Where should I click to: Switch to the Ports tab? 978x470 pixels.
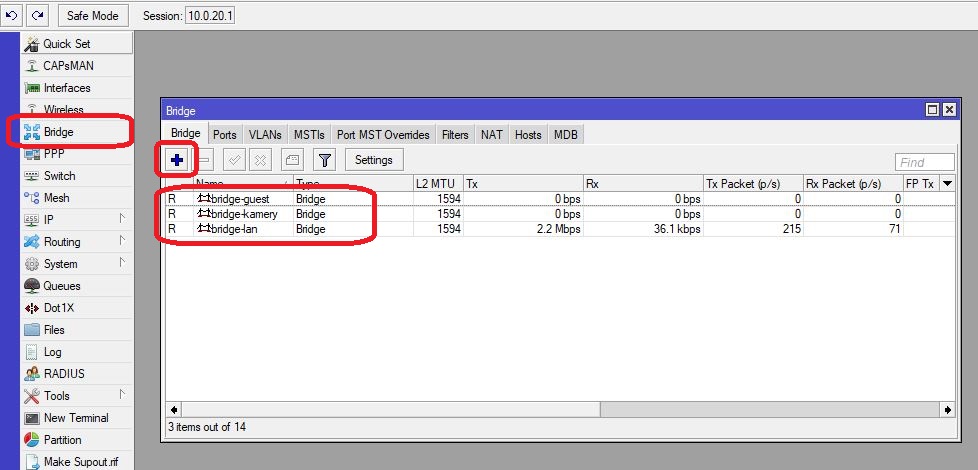225,135
